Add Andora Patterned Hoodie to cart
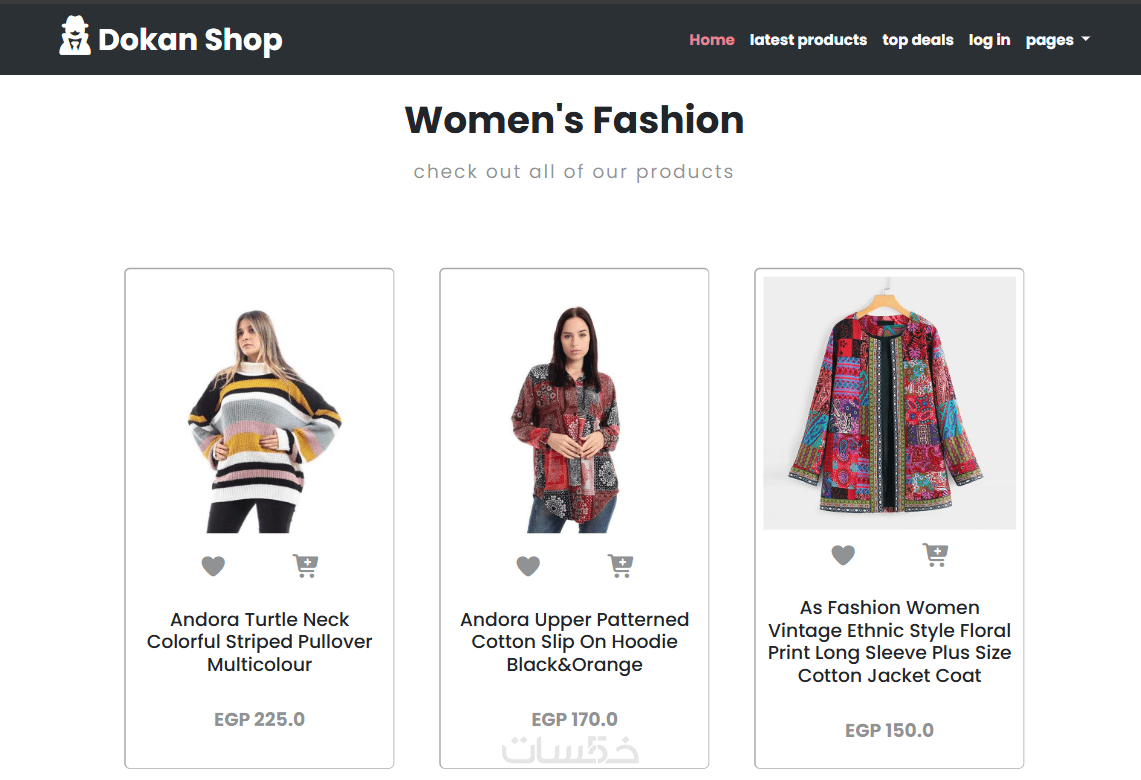 coord(621,566)
